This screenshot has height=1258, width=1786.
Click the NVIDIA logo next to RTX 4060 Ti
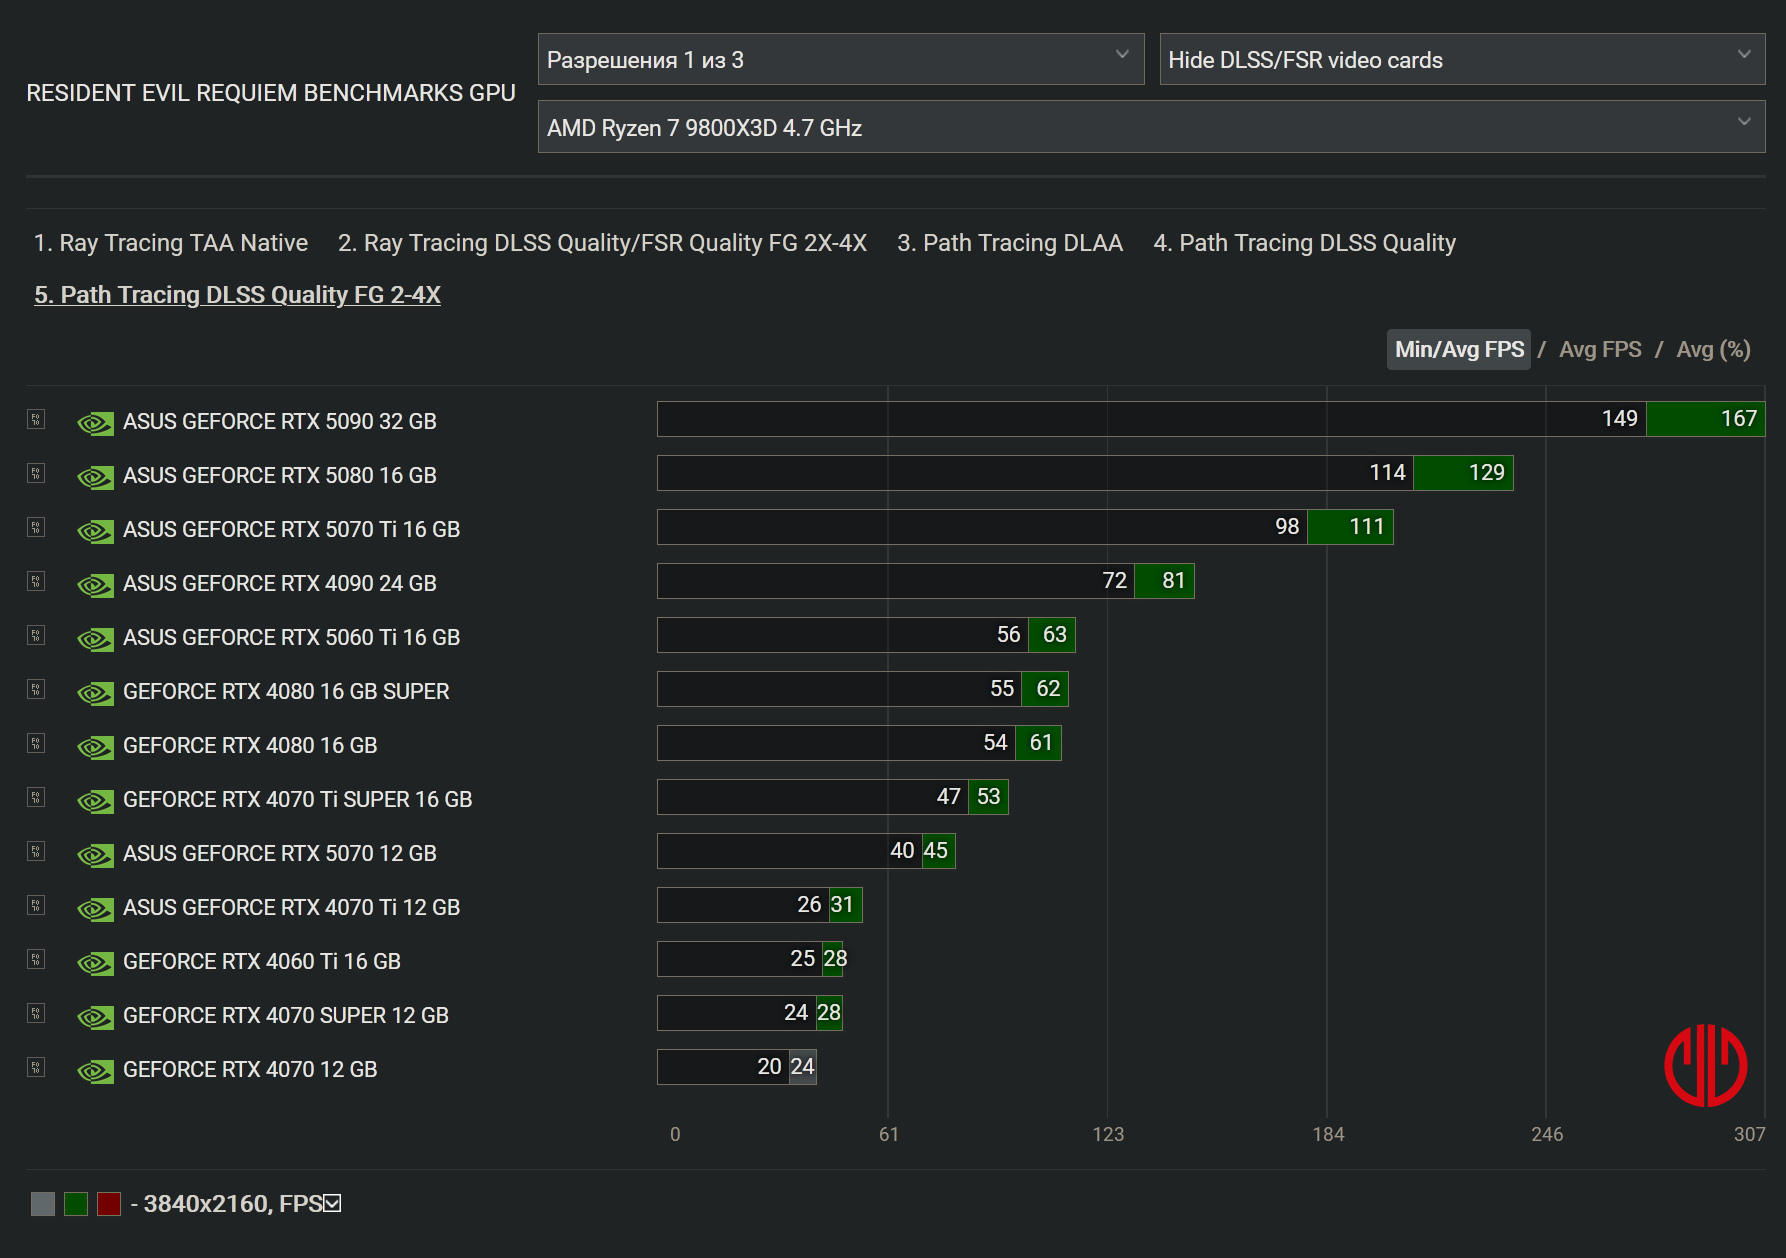(x=95, y=963)
